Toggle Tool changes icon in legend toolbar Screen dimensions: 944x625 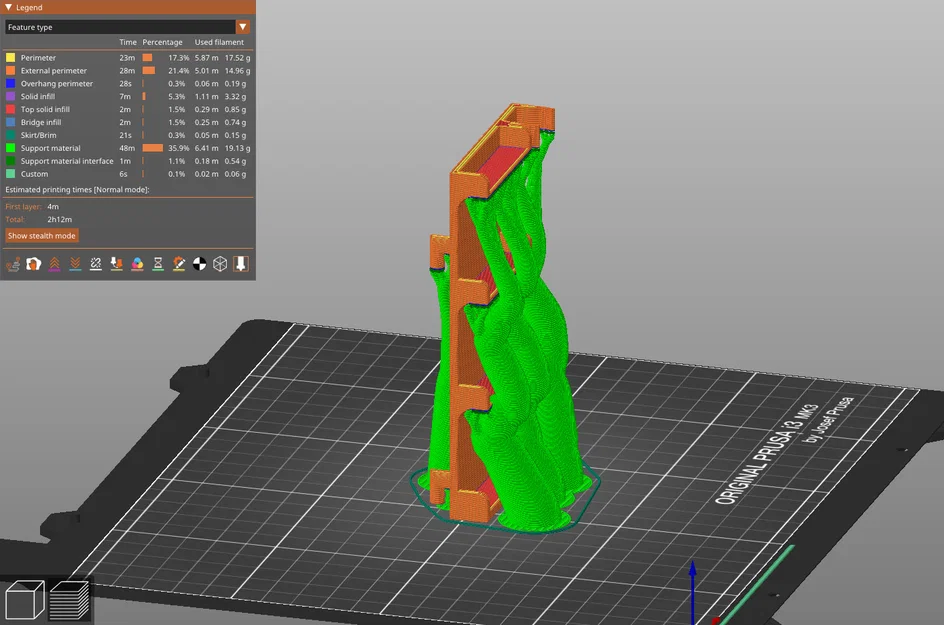[117, 264]
